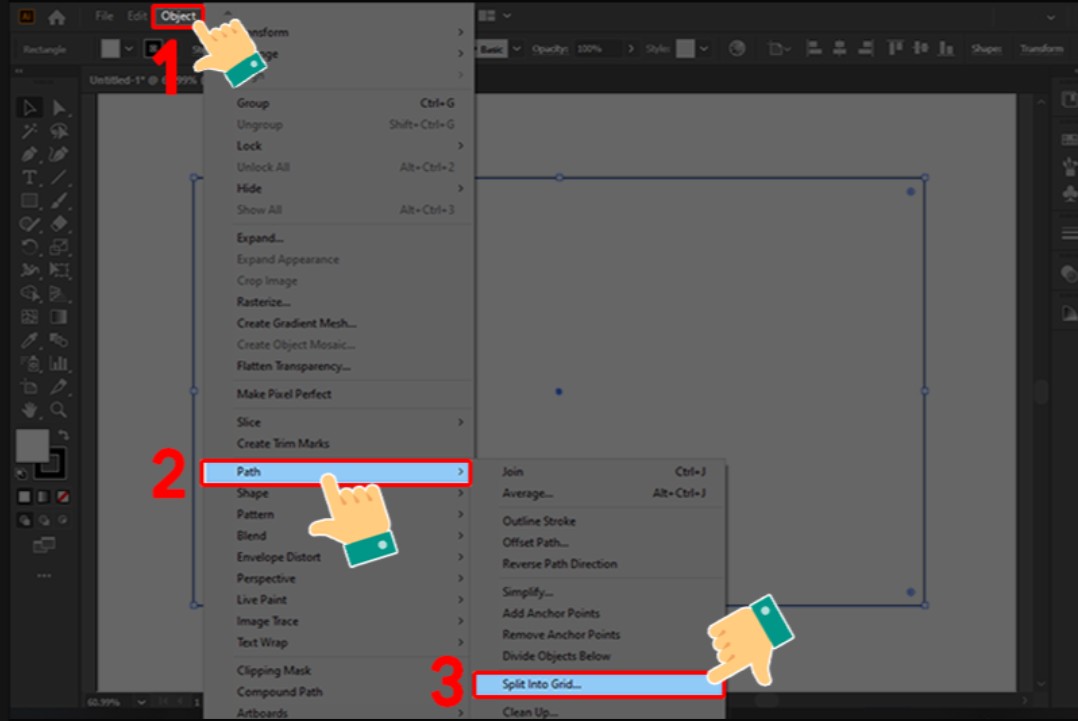Image resolution: width=1078 pixels, height=721 pixels.
Task: Click the swap fill and stroke arrows
Action: tap(63, 436)
